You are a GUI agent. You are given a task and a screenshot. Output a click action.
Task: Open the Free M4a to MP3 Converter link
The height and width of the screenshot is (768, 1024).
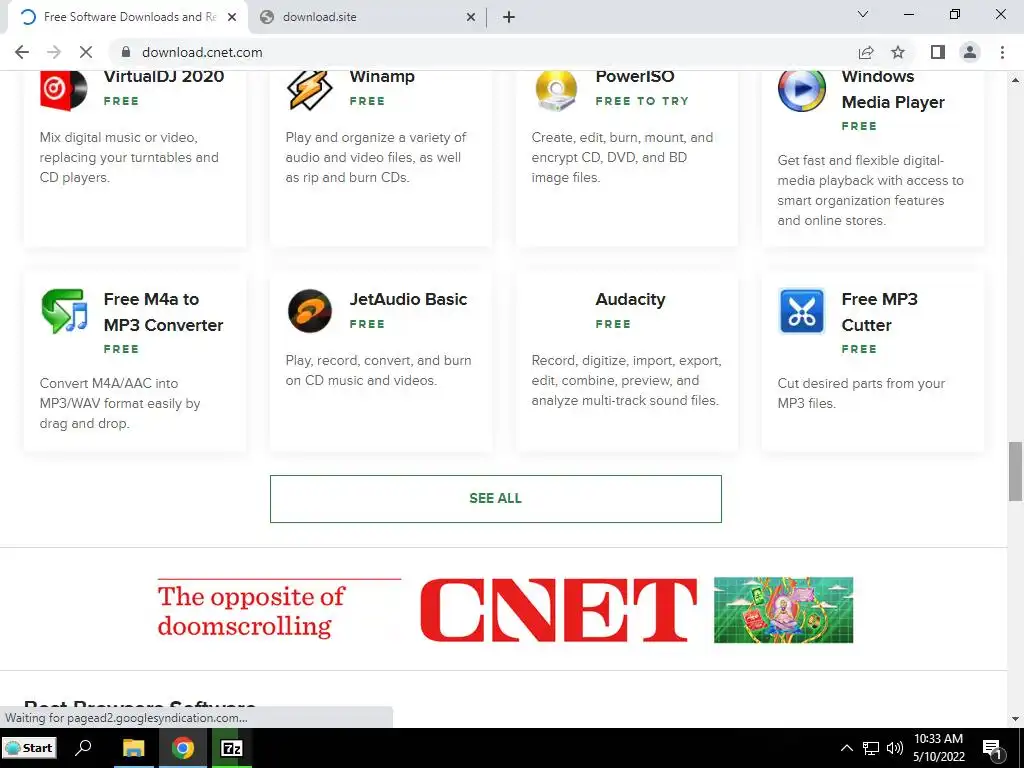coord(163,312)
